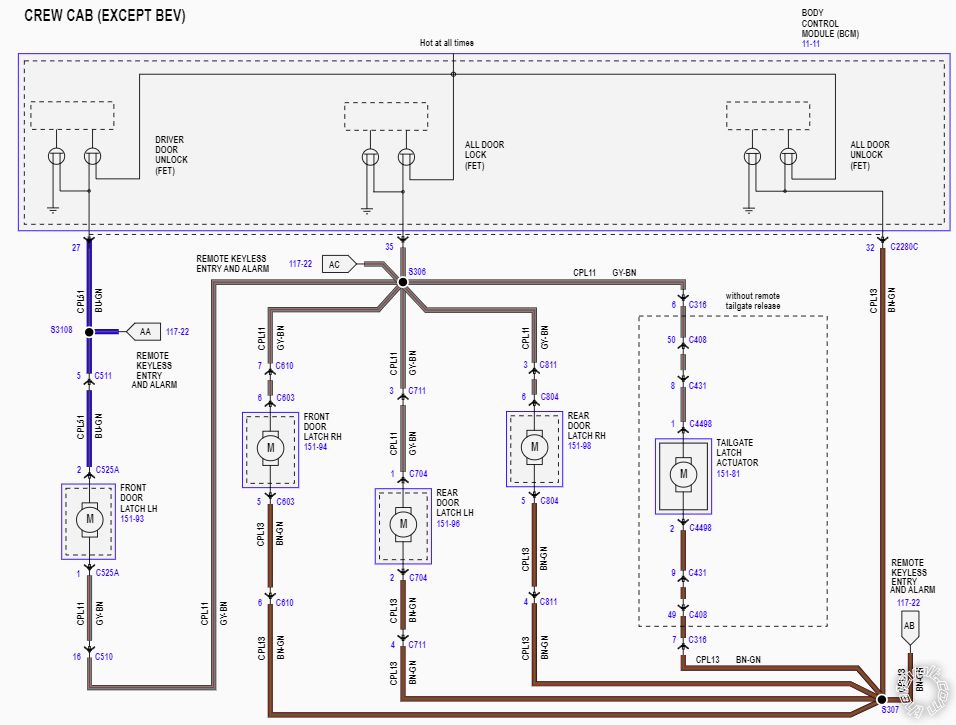Click the C510 connector label
The height and width of the screenshot is (725, 956).
click(104, 657)
